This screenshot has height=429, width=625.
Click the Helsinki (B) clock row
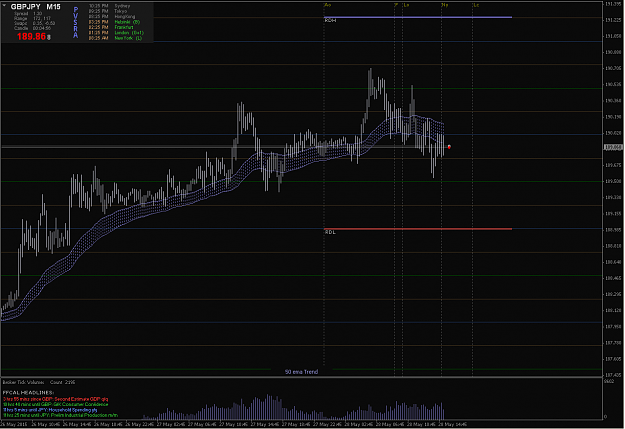pyautogui.click(x=114, y=22)
